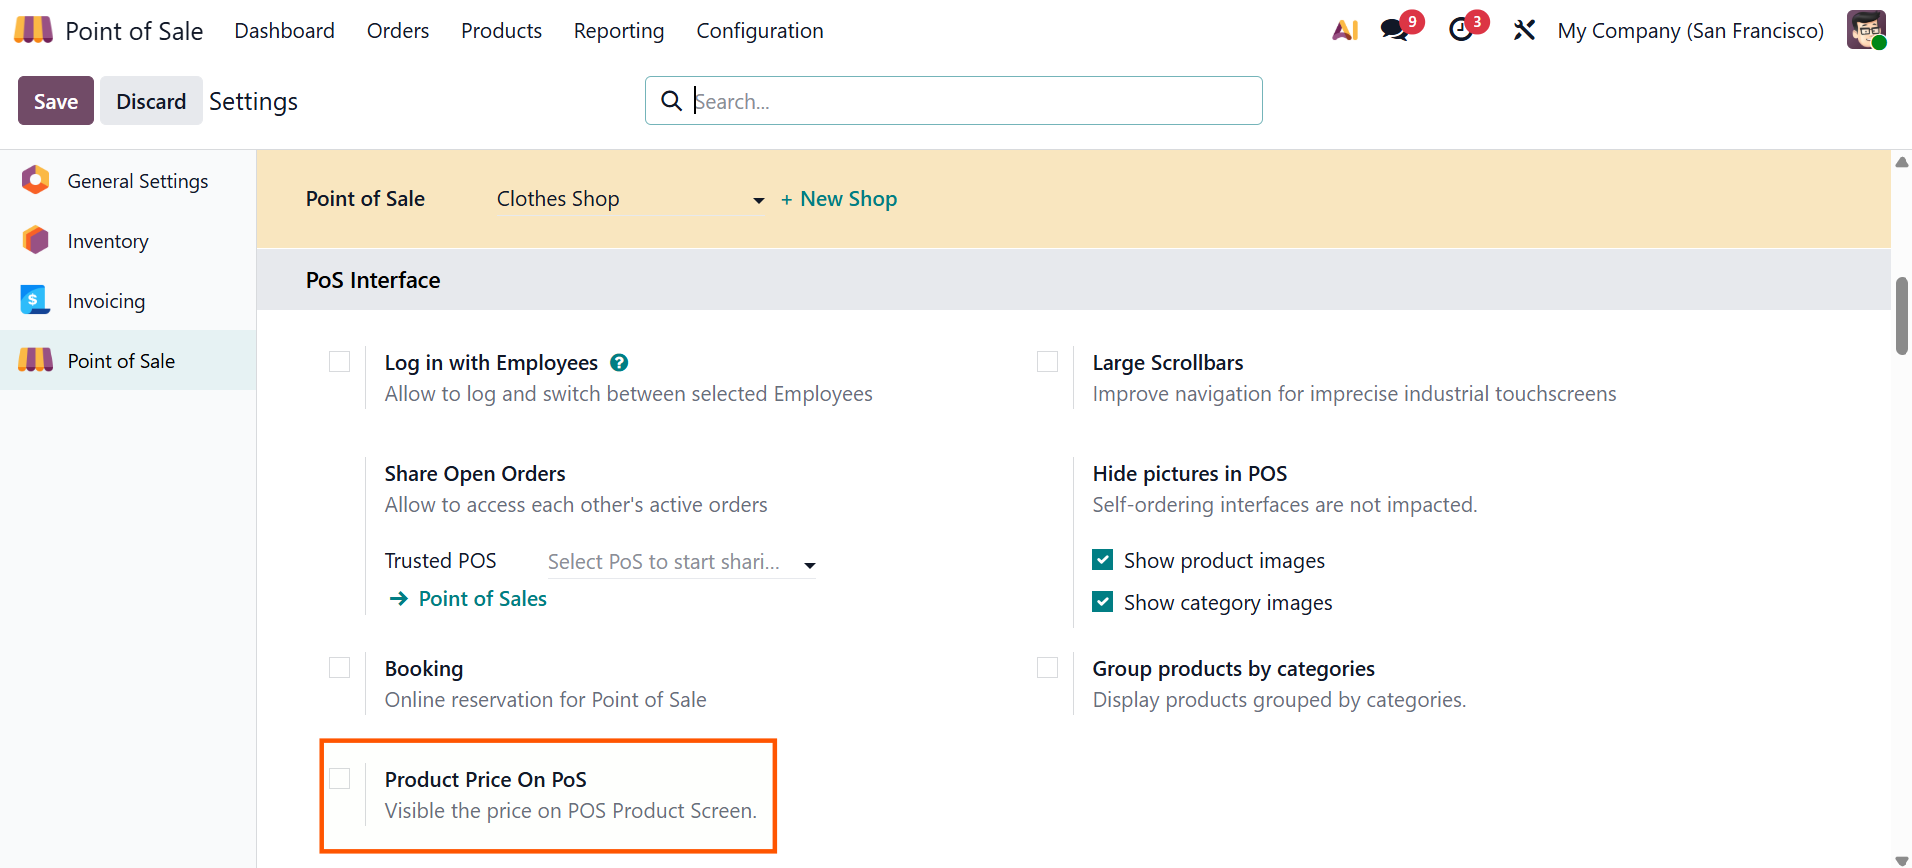
Task: Click the vertical scrollbar thumb
Action: point(1901,316)
